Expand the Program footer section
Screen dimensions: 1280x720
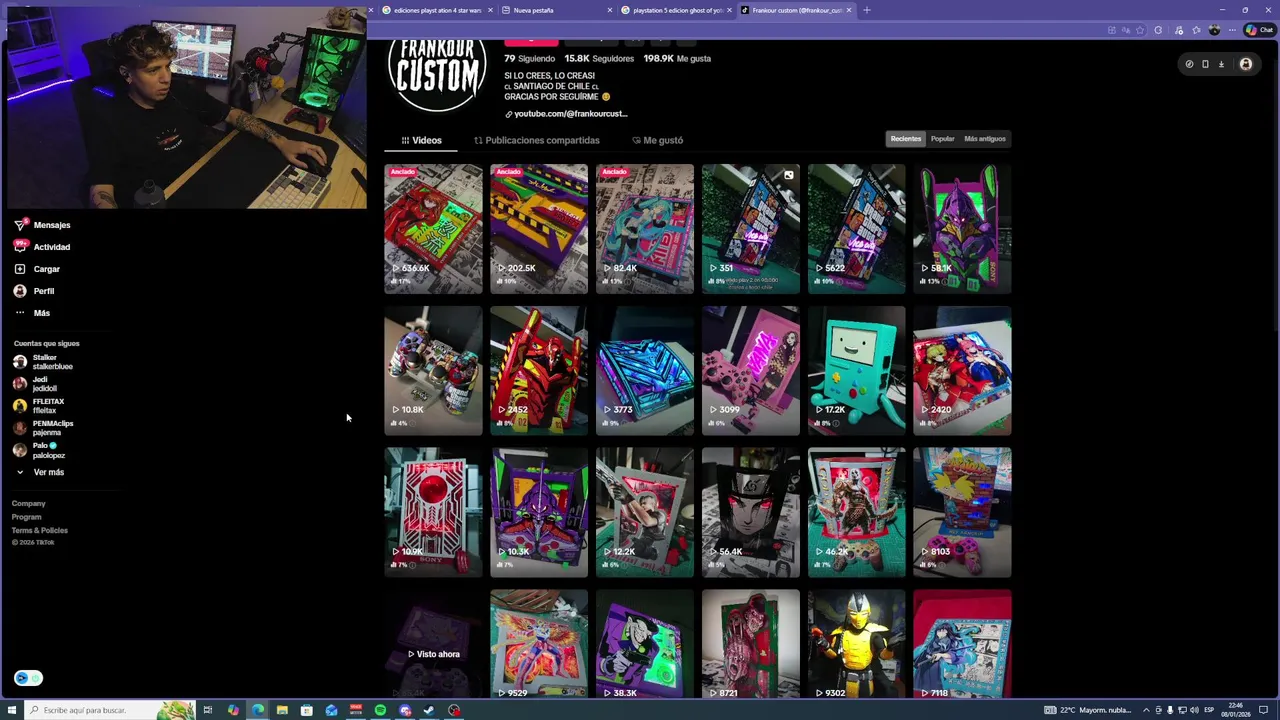pos(27,517)
